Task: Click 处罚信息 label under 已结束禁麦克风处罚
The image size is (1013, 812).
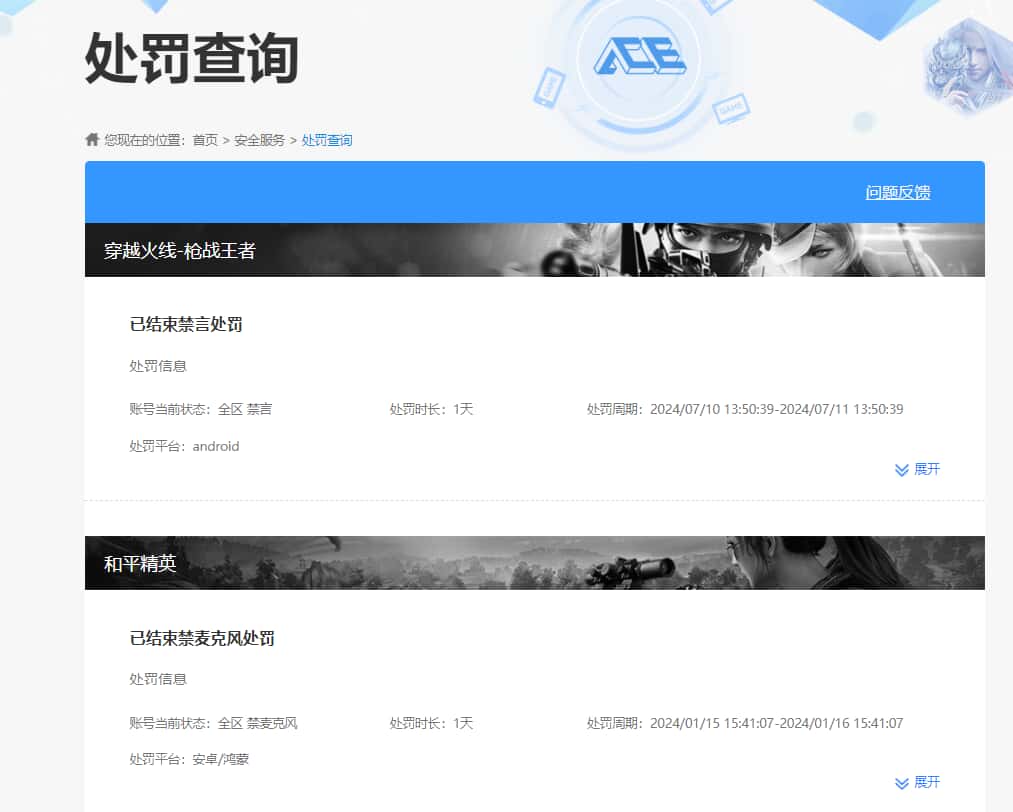Action: (x=158, y=679)
